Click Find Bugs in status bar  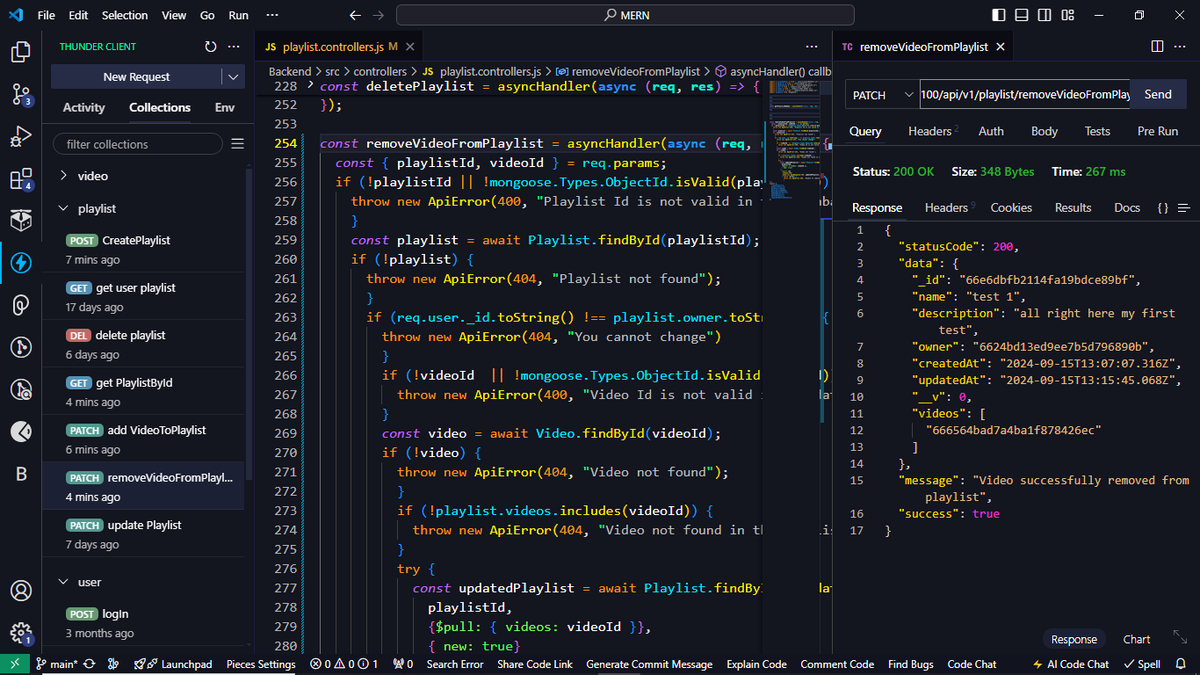[x=911, y=664]
